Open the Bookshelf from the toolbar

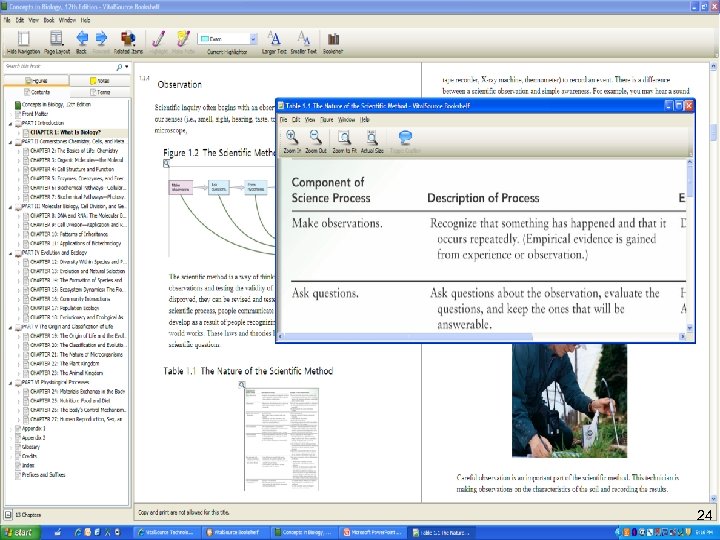coord(332,39)
